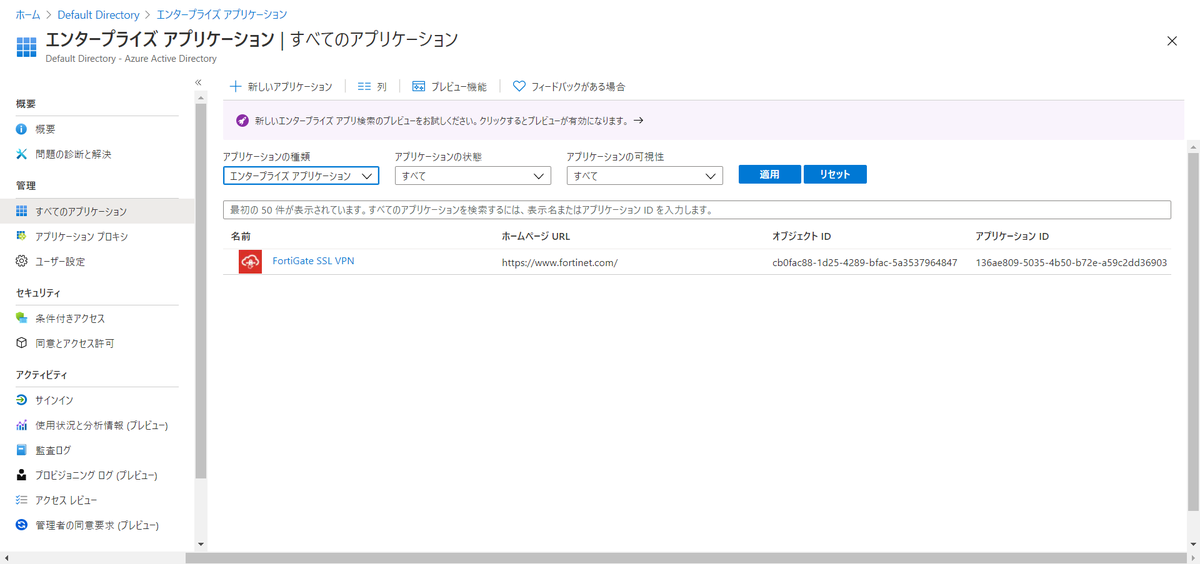Select すべてのアプリケーション menu item
The width and height of the screenshot is (1200, 564).
pos(97,211)
